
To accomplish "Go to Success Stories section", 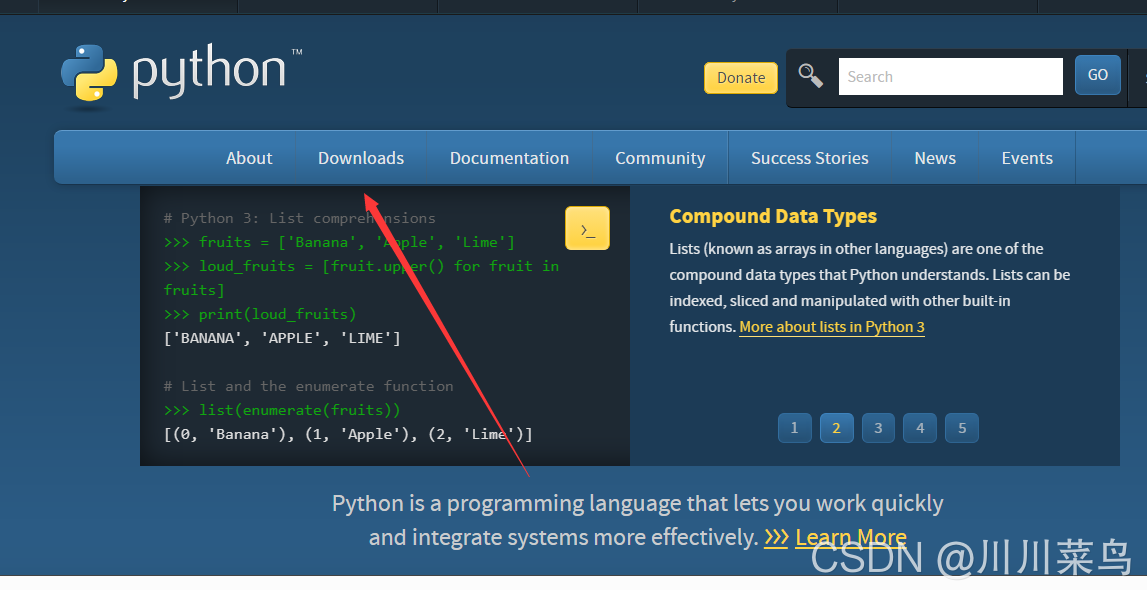I will click(810, 158).
